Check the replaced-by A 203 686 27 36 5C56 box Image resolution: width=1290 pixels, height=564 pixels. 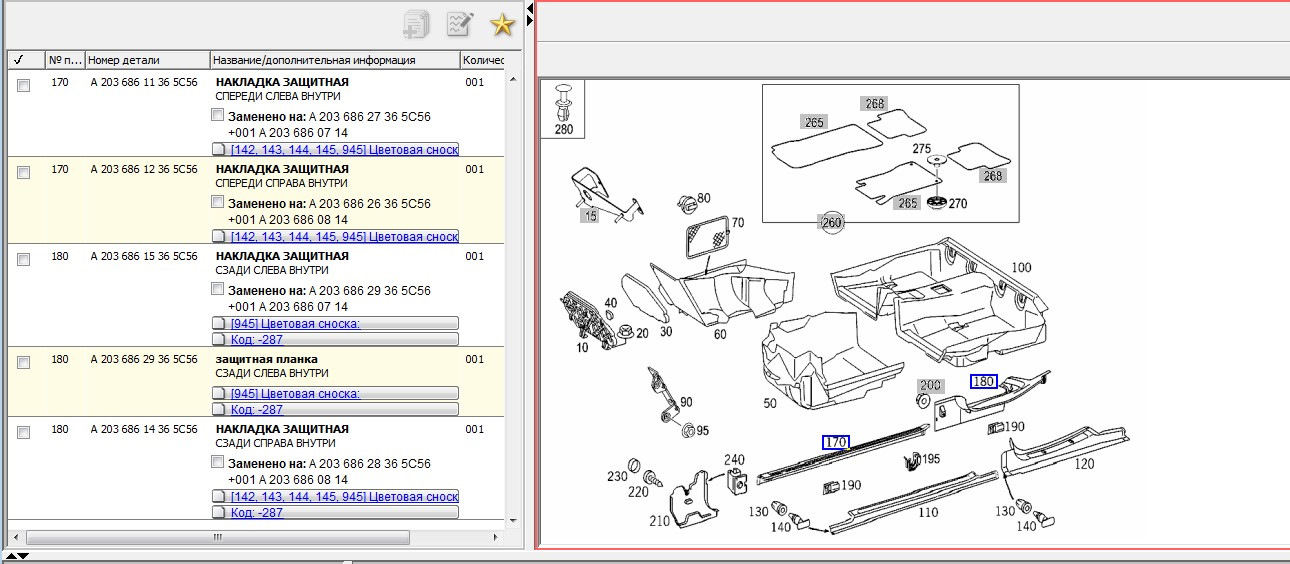(218, 116)
